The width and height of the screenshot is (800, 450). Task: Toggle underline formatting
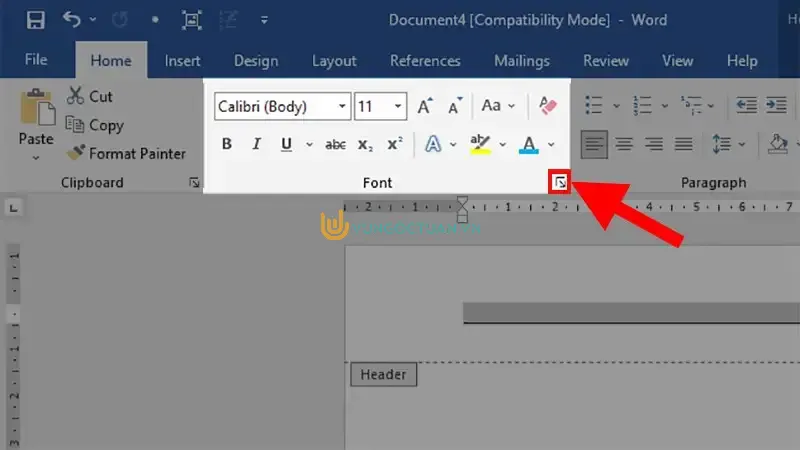pyautogui.click(x=286, y=144)
